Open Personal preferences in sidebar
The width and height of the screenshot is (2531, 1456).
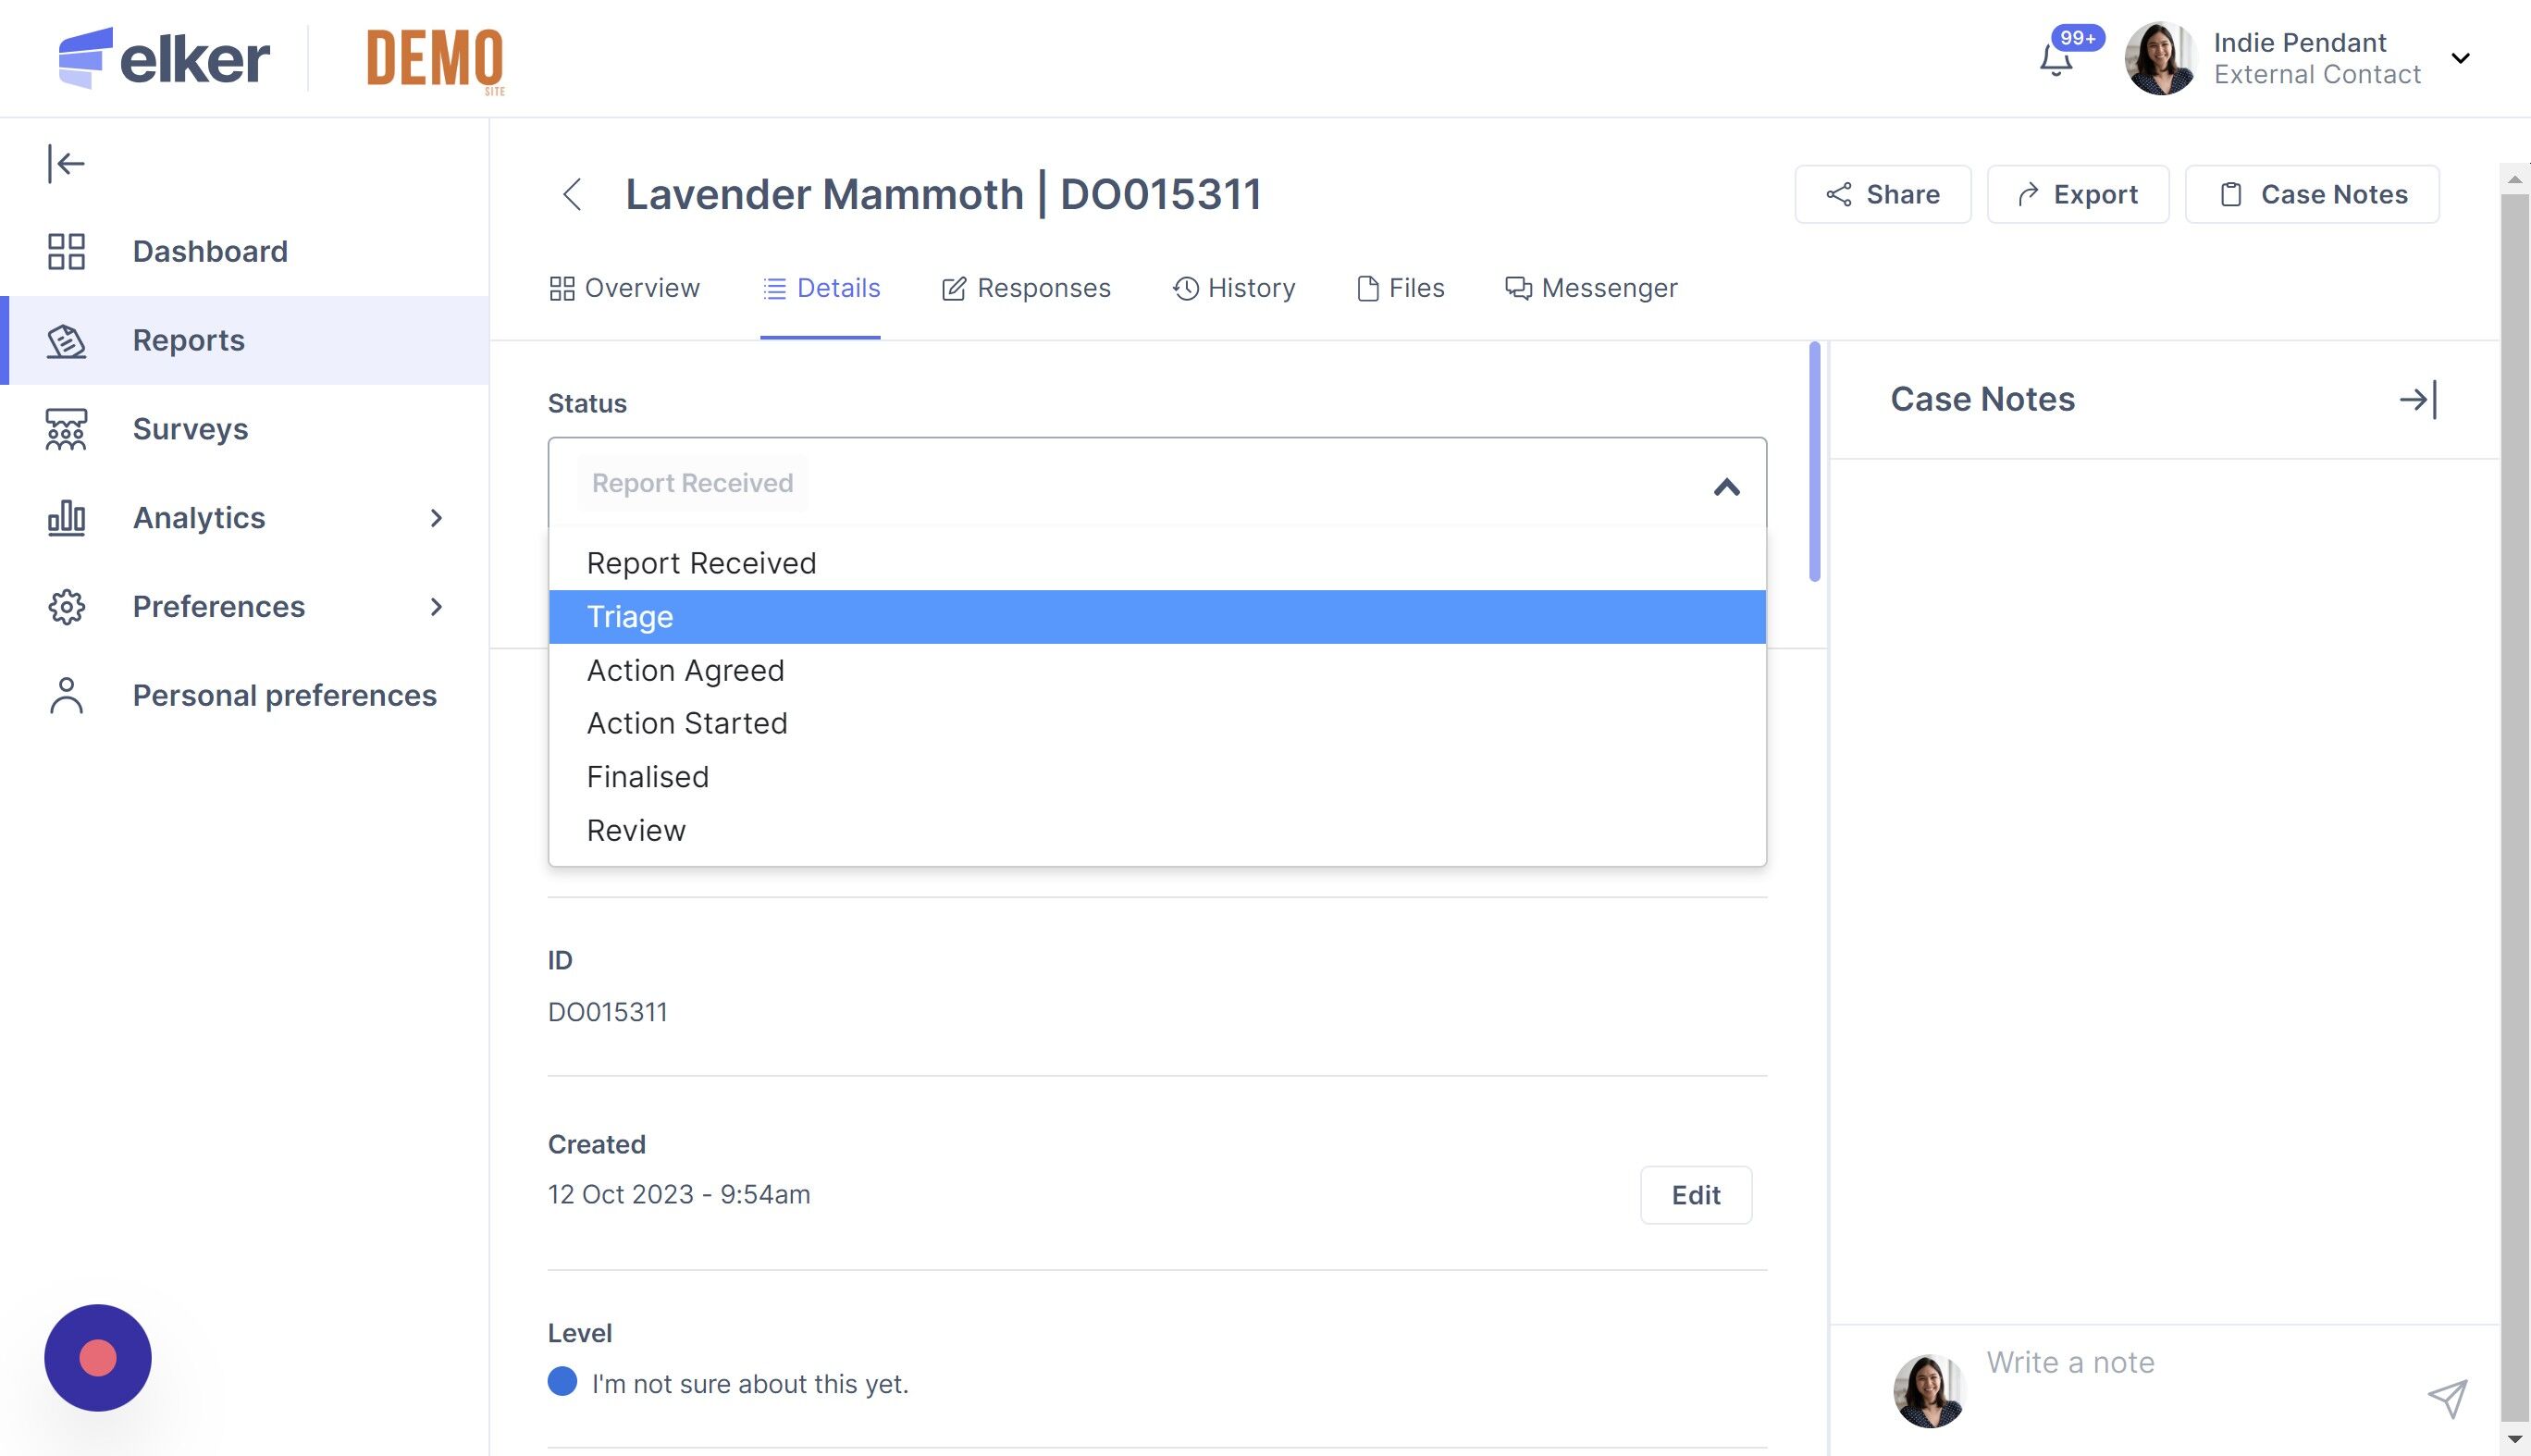click(x=284, y=695)
